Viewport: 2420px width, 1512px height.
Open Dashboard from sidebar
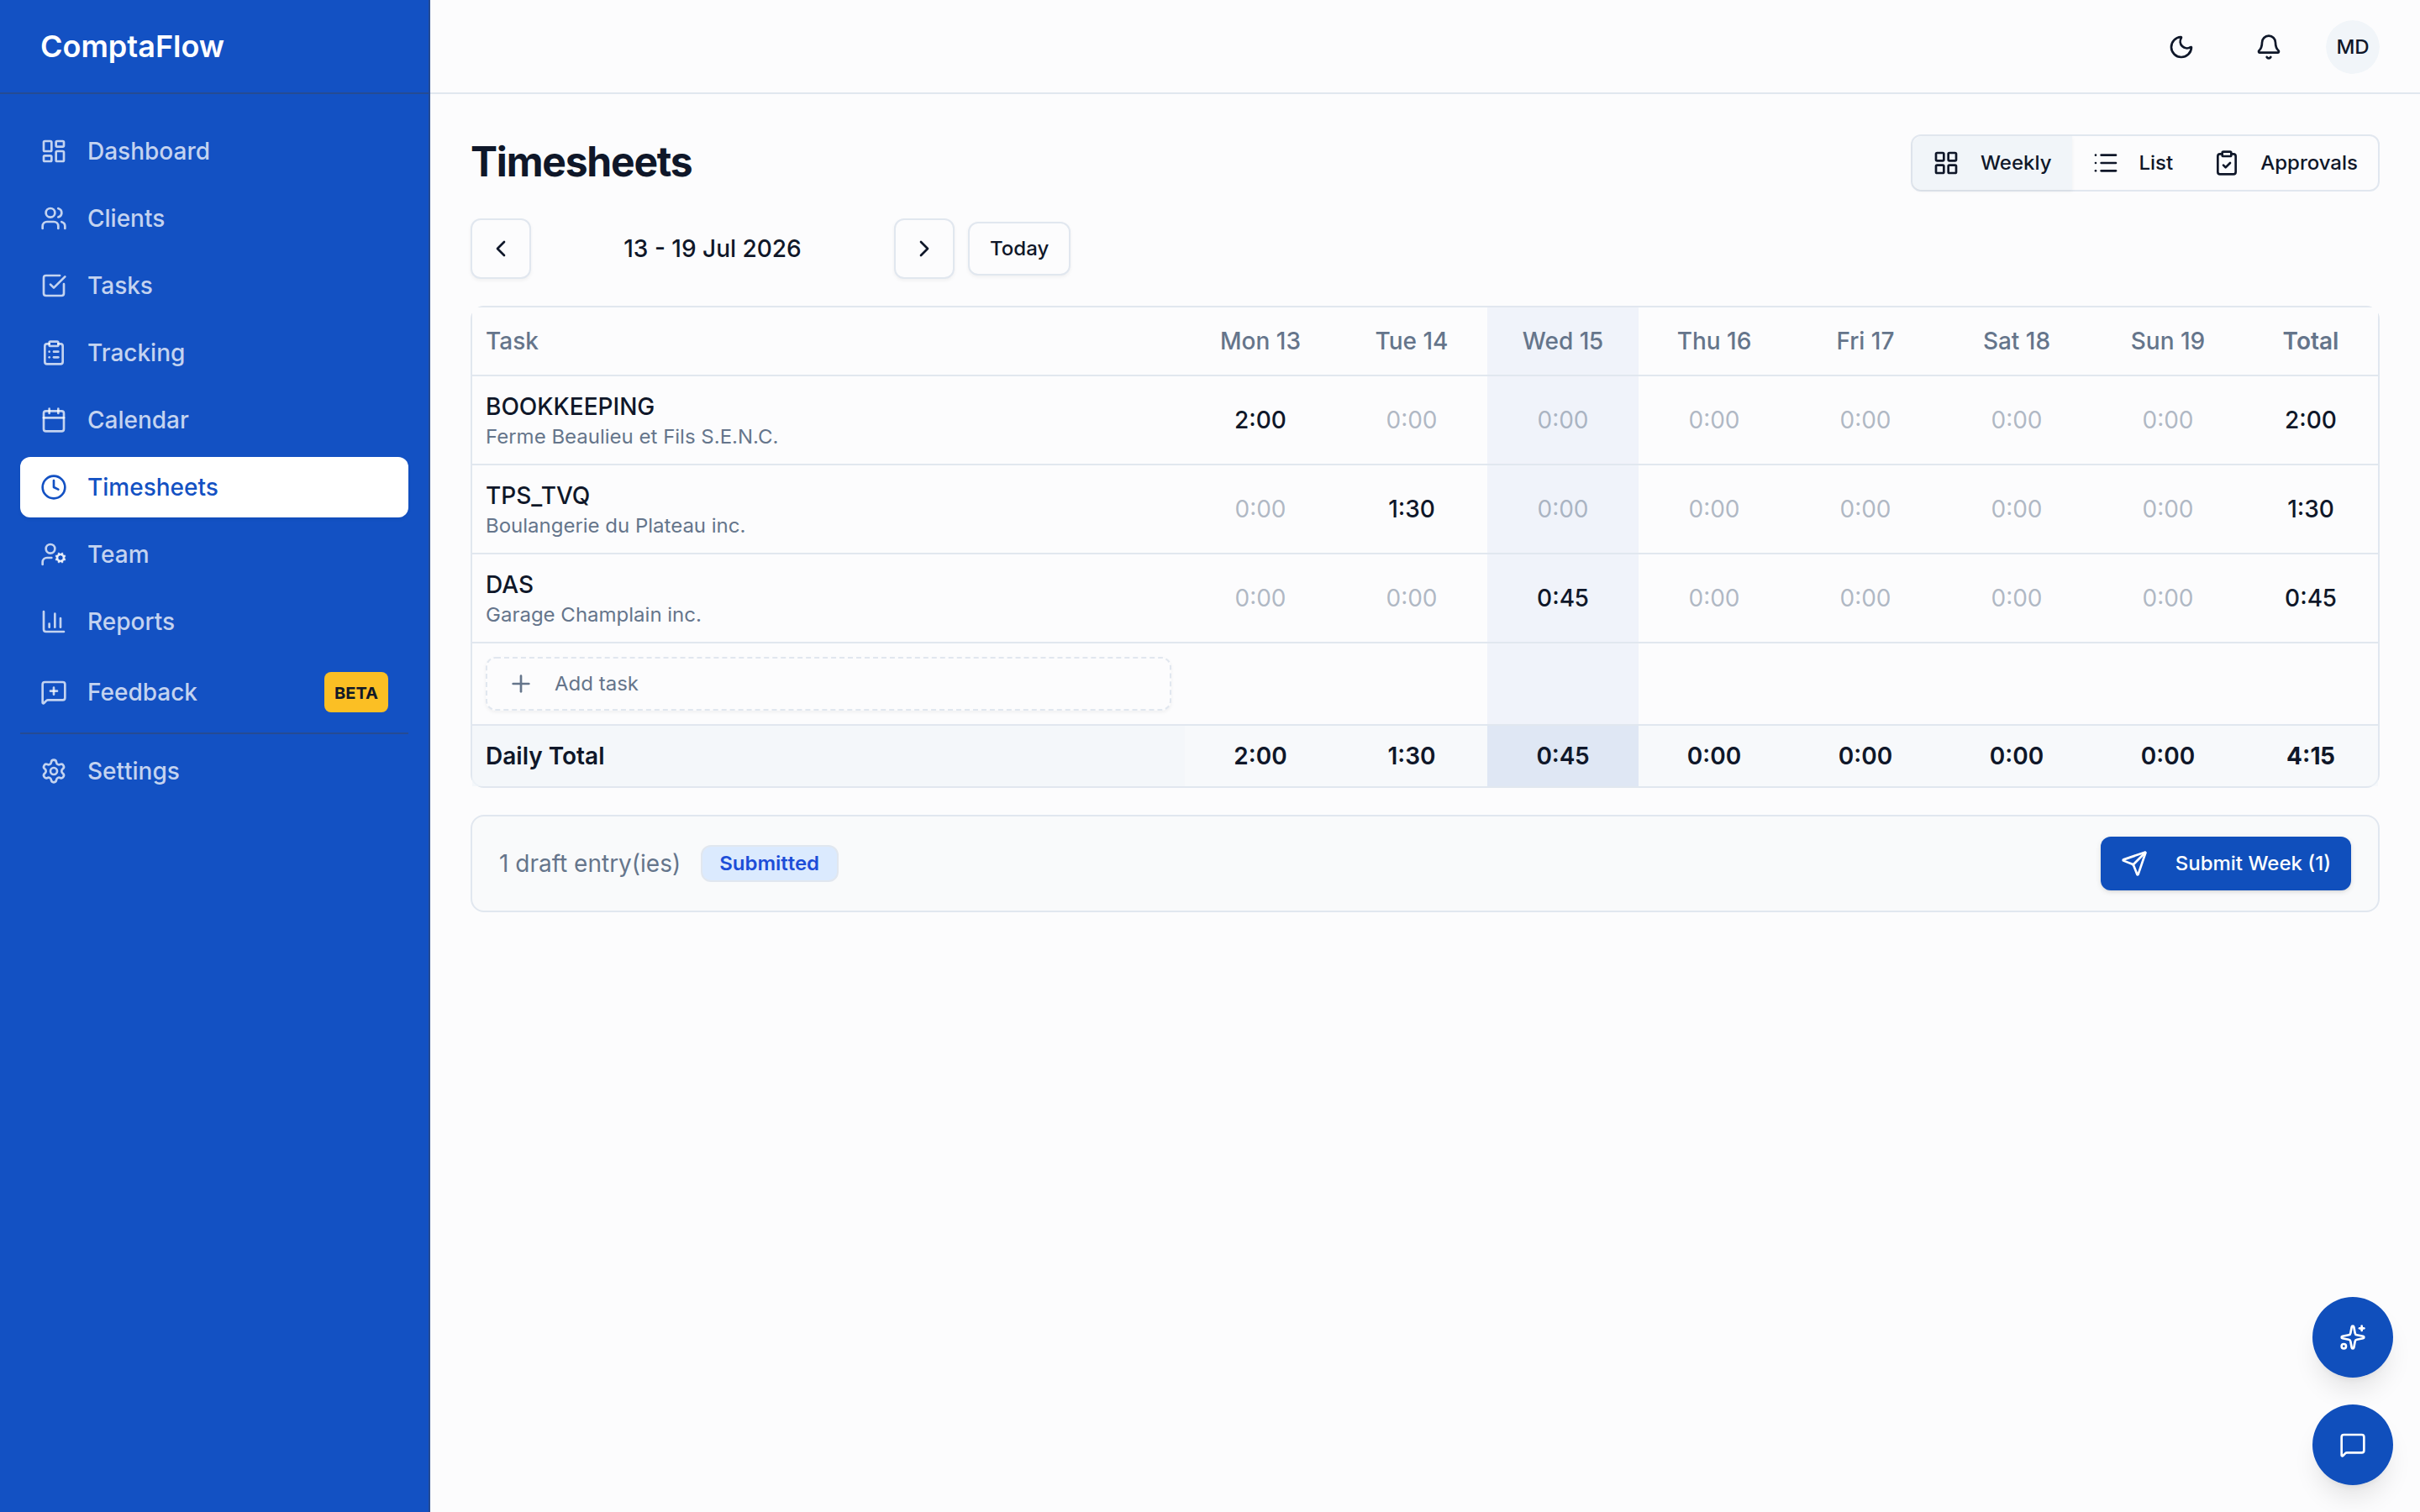(214, 151)
